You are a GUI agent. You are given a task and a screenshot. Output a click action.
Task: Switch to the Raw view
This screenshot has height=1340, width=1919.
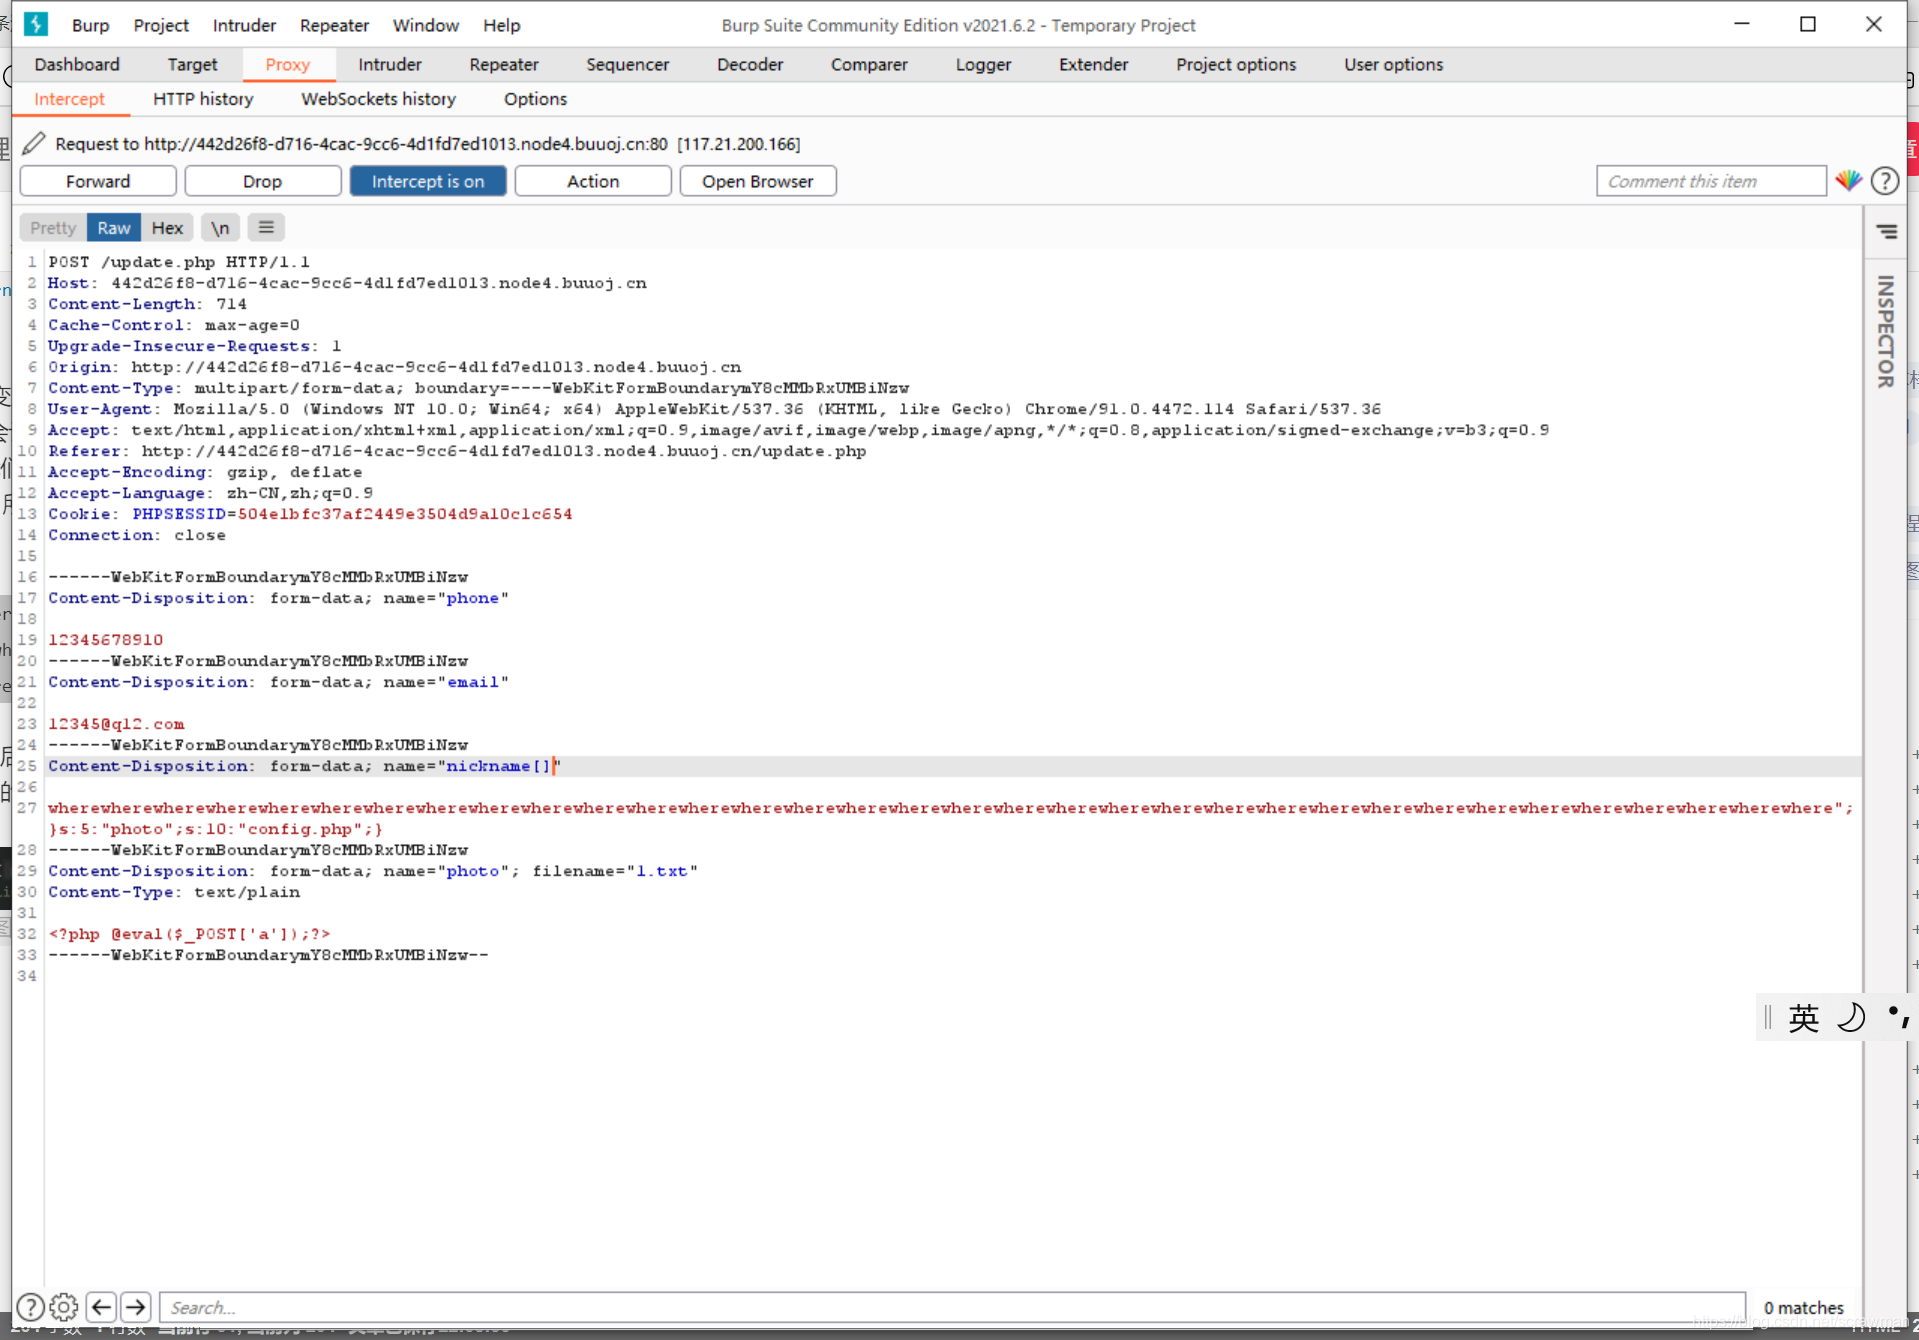click(114, 228)
